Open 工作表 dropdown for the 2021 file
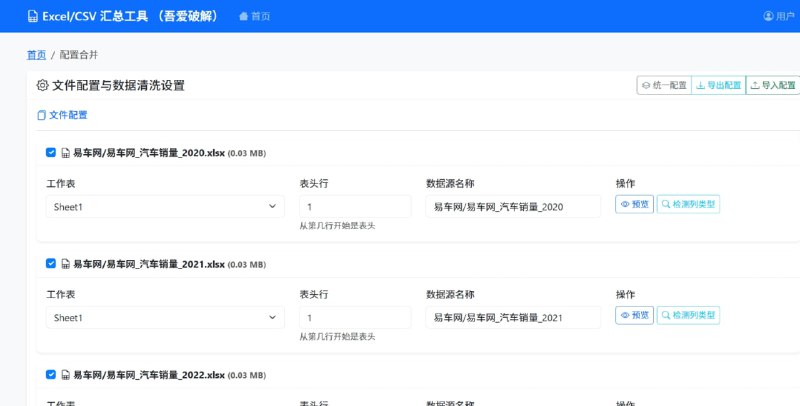 pos(165,318)
